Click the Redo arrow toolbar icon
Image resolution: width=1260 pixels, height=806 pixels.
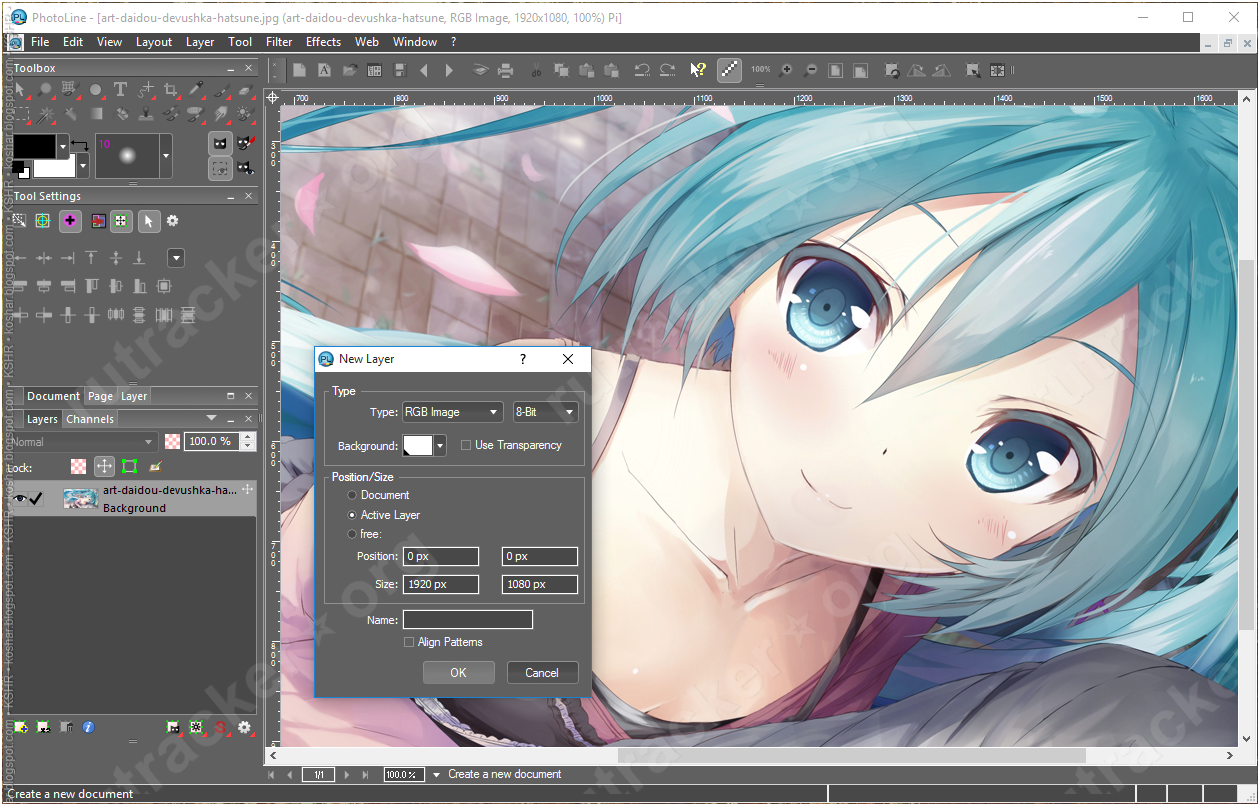click(x=667, y=70)
